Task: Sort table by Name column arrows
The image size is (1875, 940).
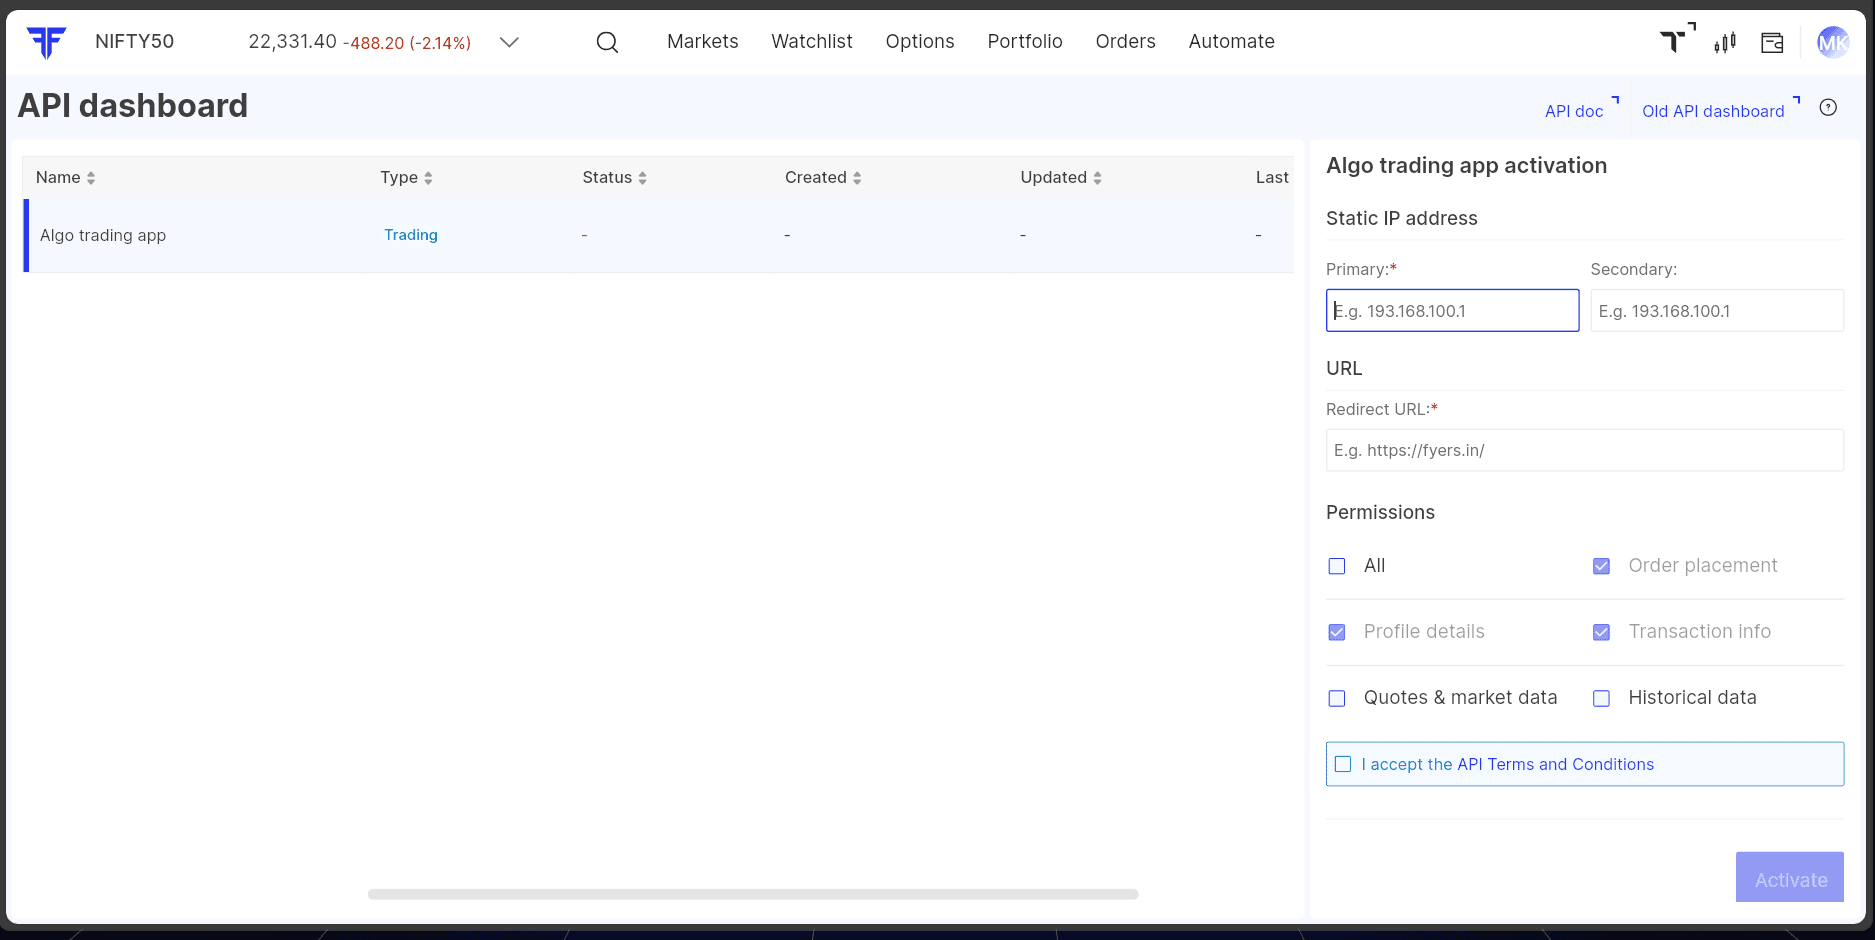Action: [91, 178]
